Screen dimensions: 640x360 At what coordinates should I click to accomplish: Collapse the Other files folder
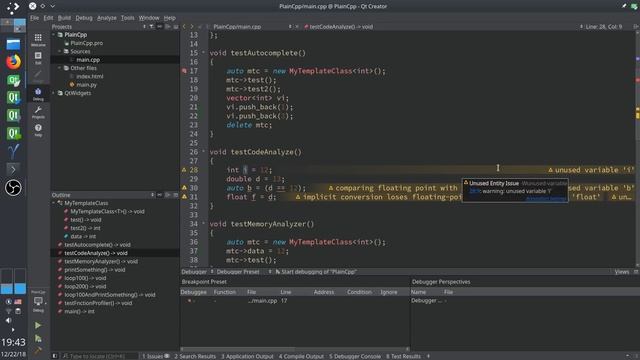coord(60,68)
